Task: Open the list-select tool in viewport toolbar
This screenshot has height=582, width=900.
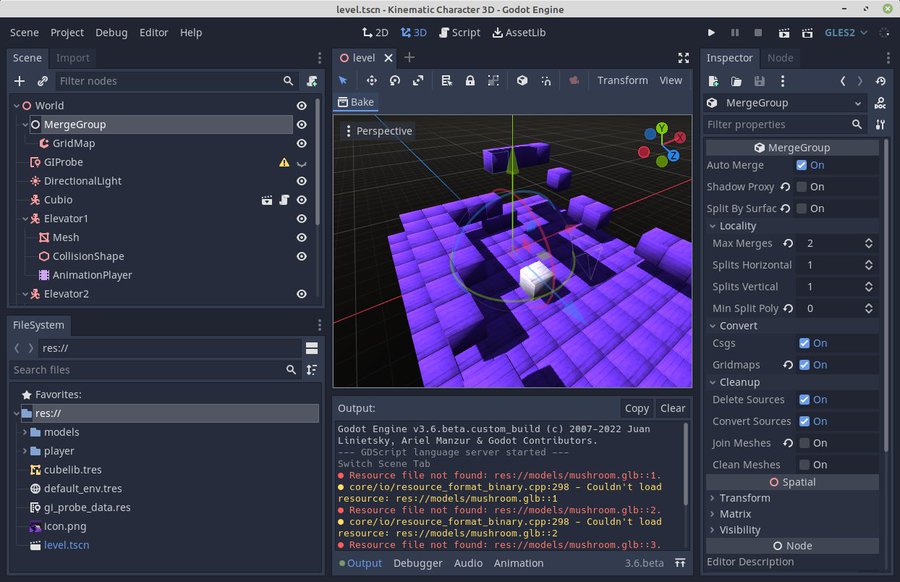Action: click(x=447, y=80)
